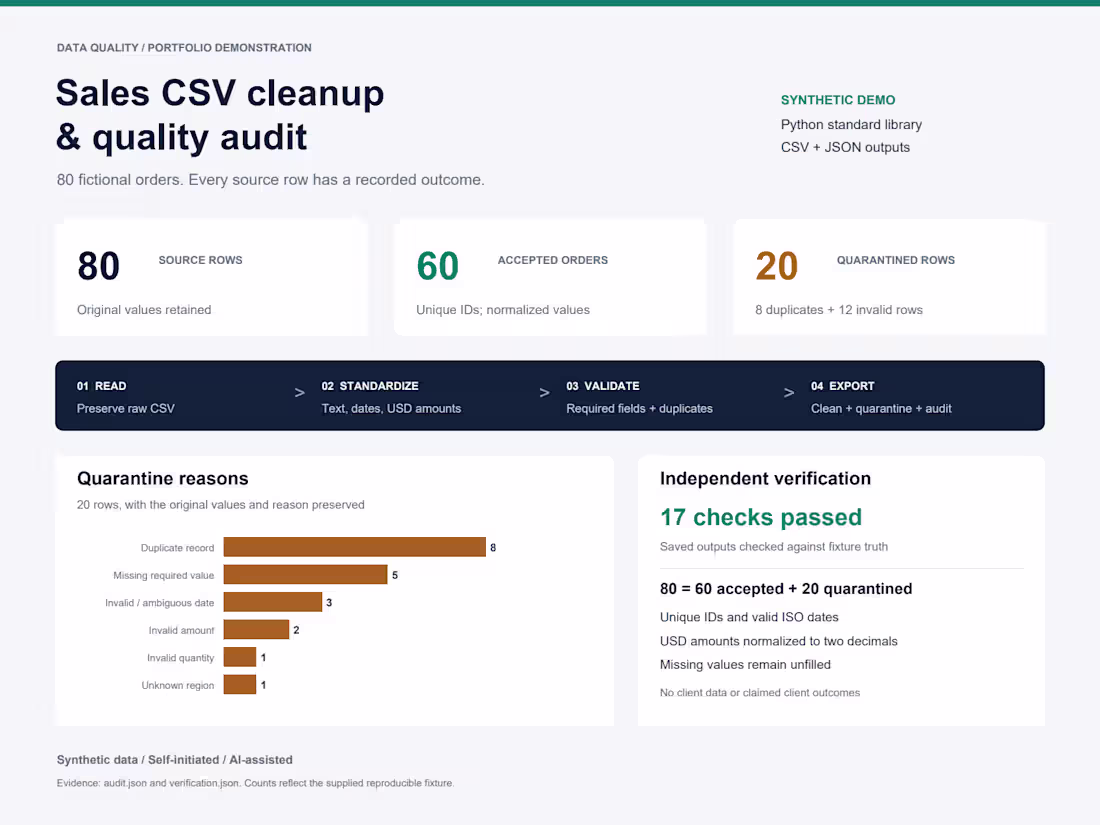Click the 'Invalid / ambiguous date' axis label
The height and width of the screenshot is (825, 1100).
pyautogui.click(x=159, y=603)
